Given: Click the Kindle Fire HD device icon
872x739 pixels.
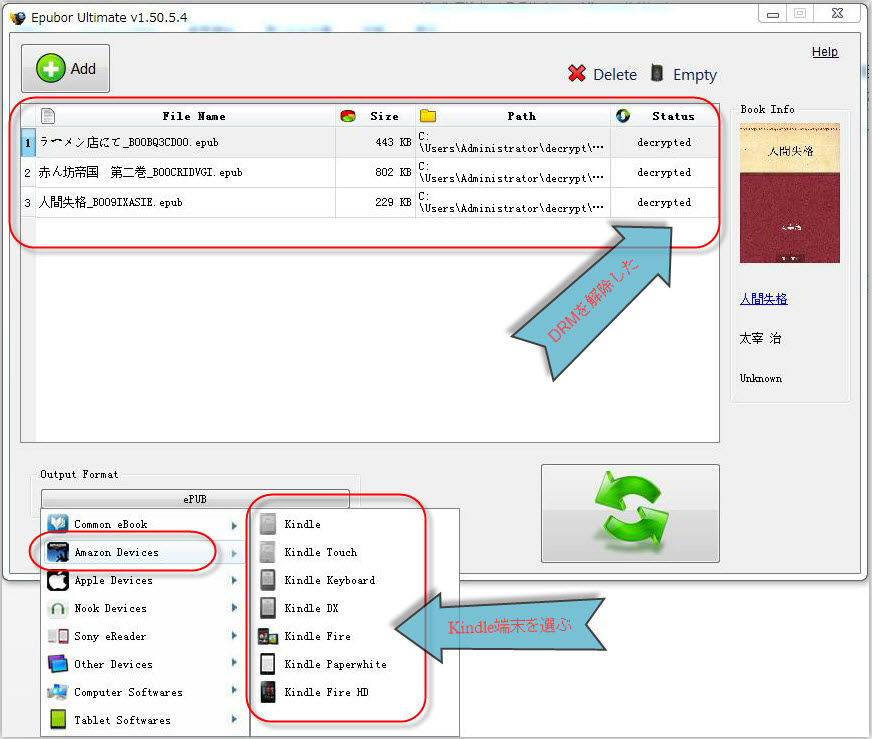Looking at the screenshot, I should coord(268,692).
